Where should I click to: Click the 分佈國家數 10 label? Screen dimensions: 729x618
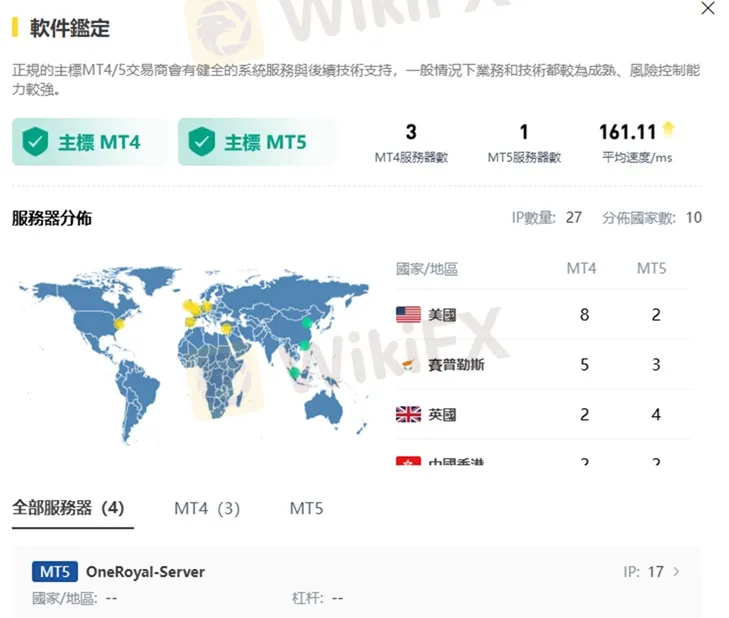[652, 217]
